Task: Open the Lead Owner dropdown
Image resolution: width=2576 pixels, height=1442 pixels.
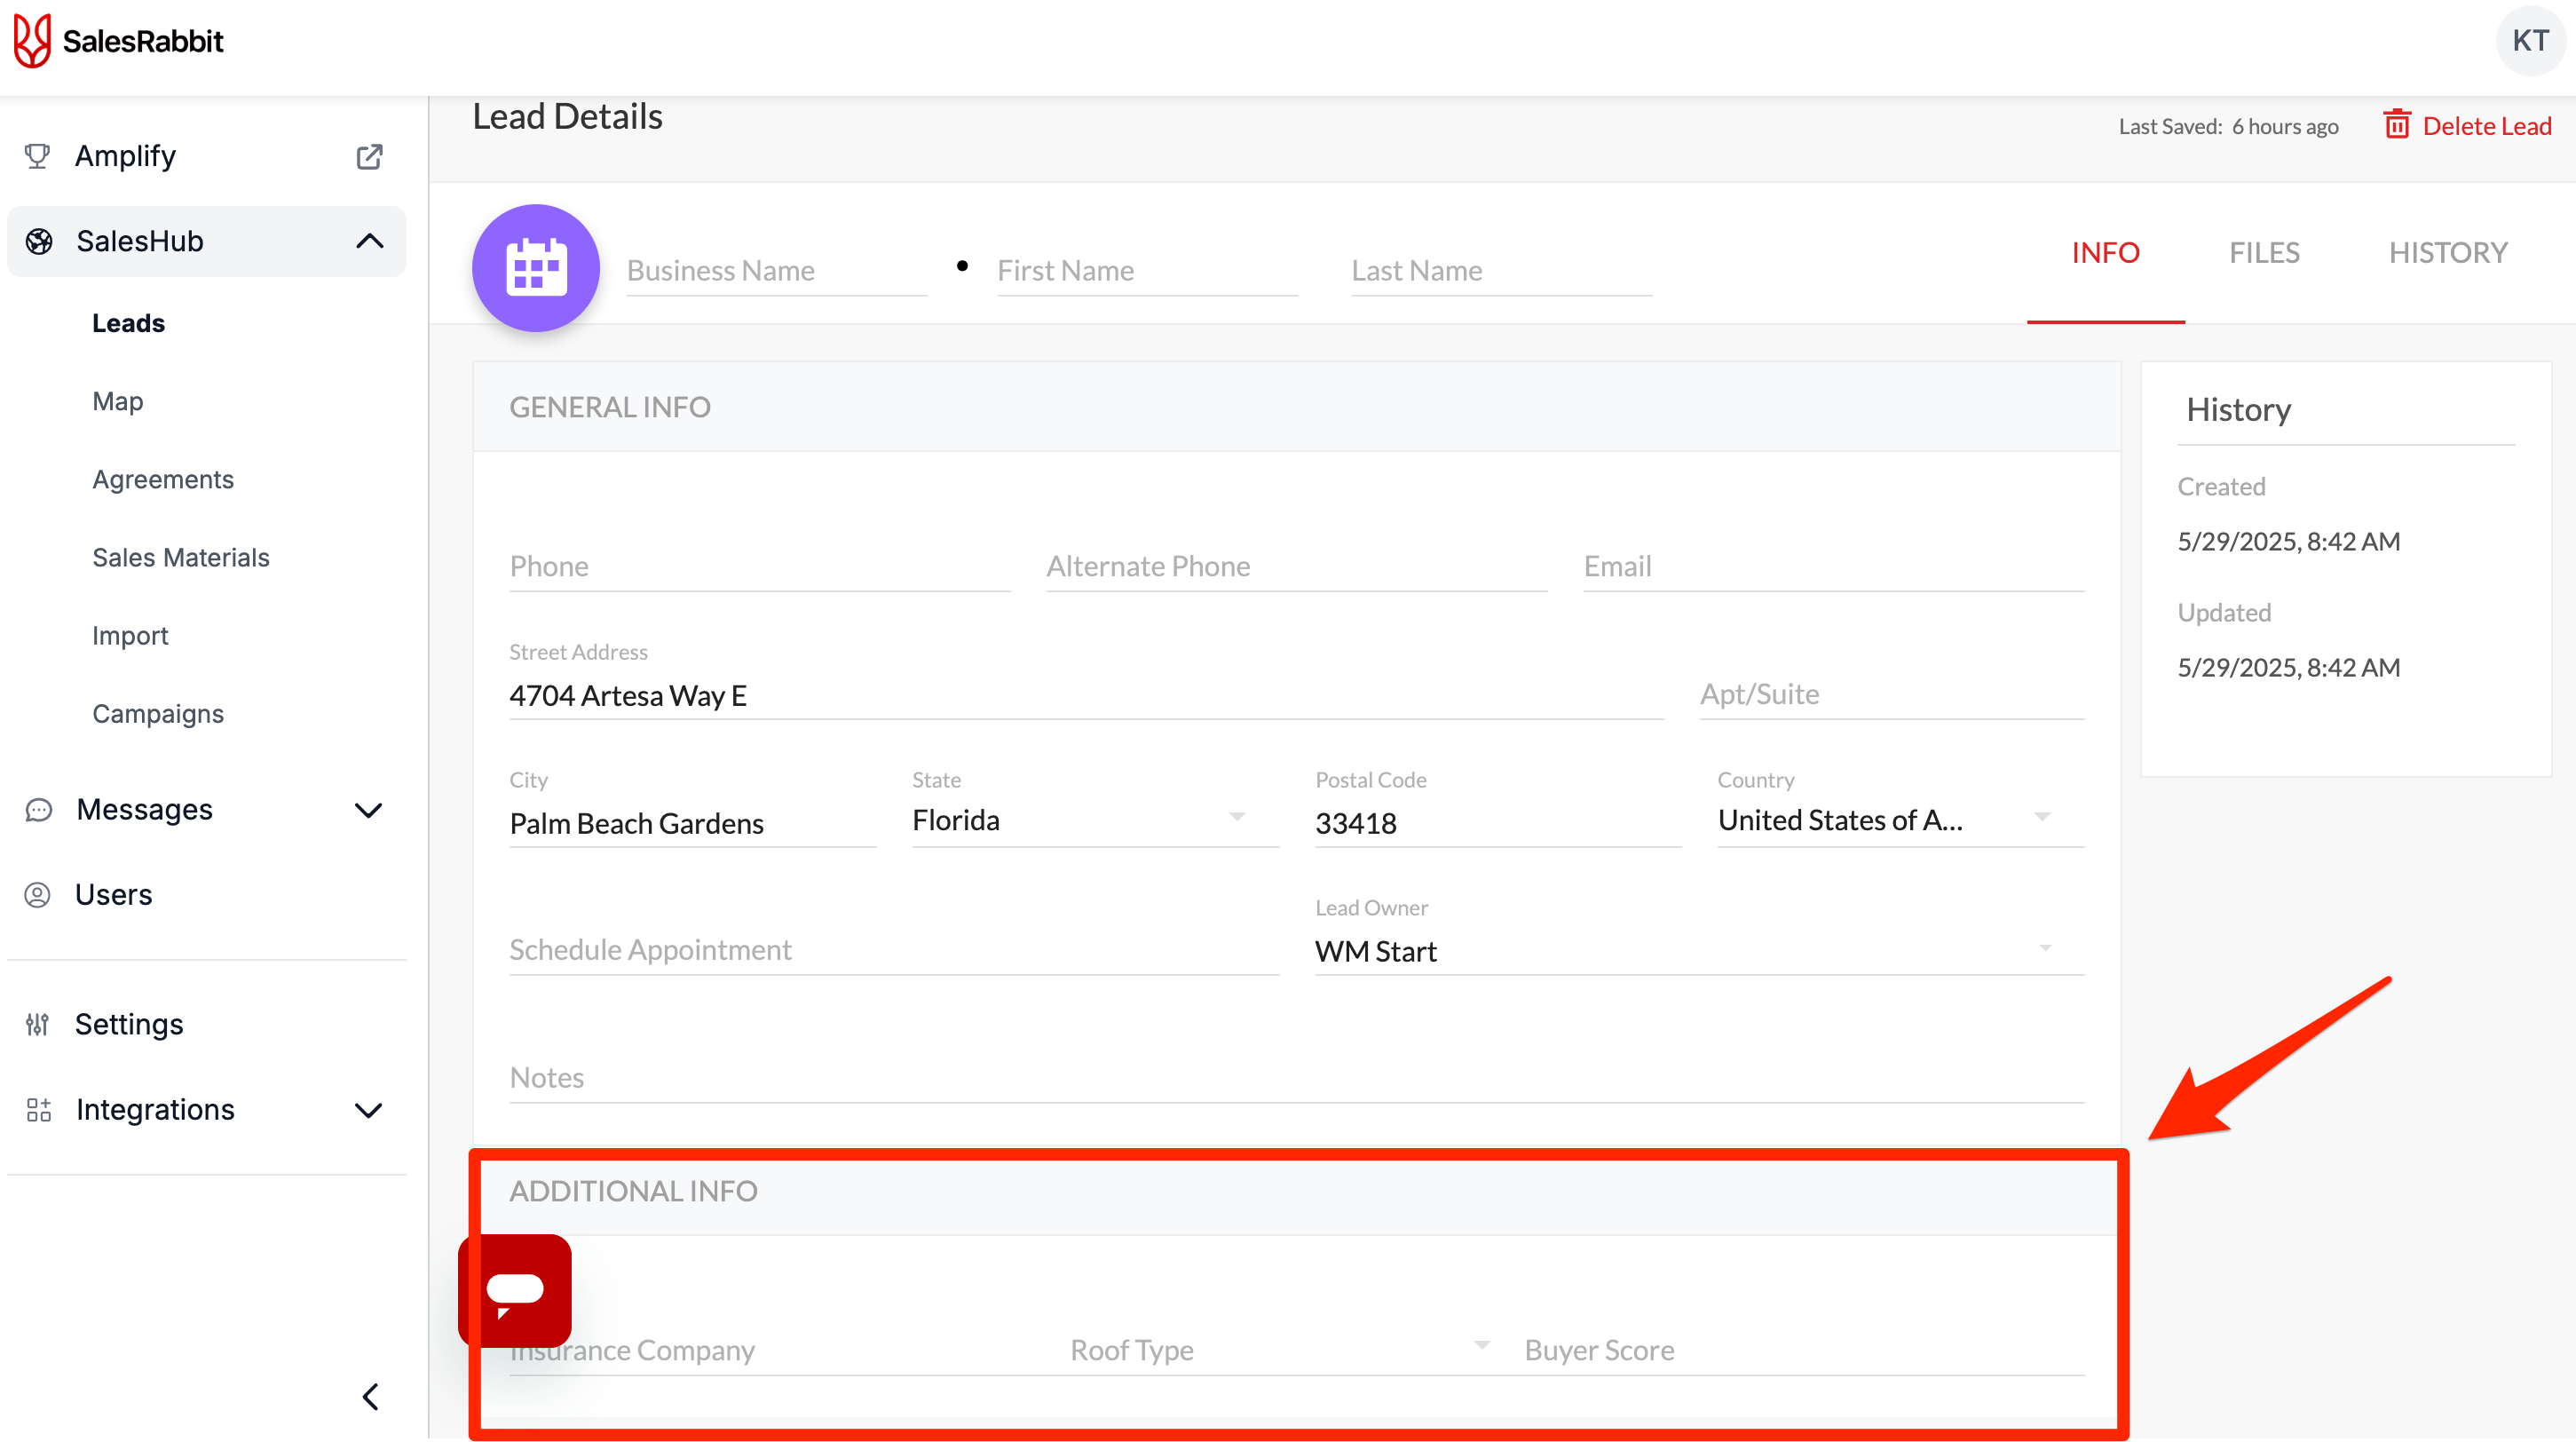Action: (1699, 950)
